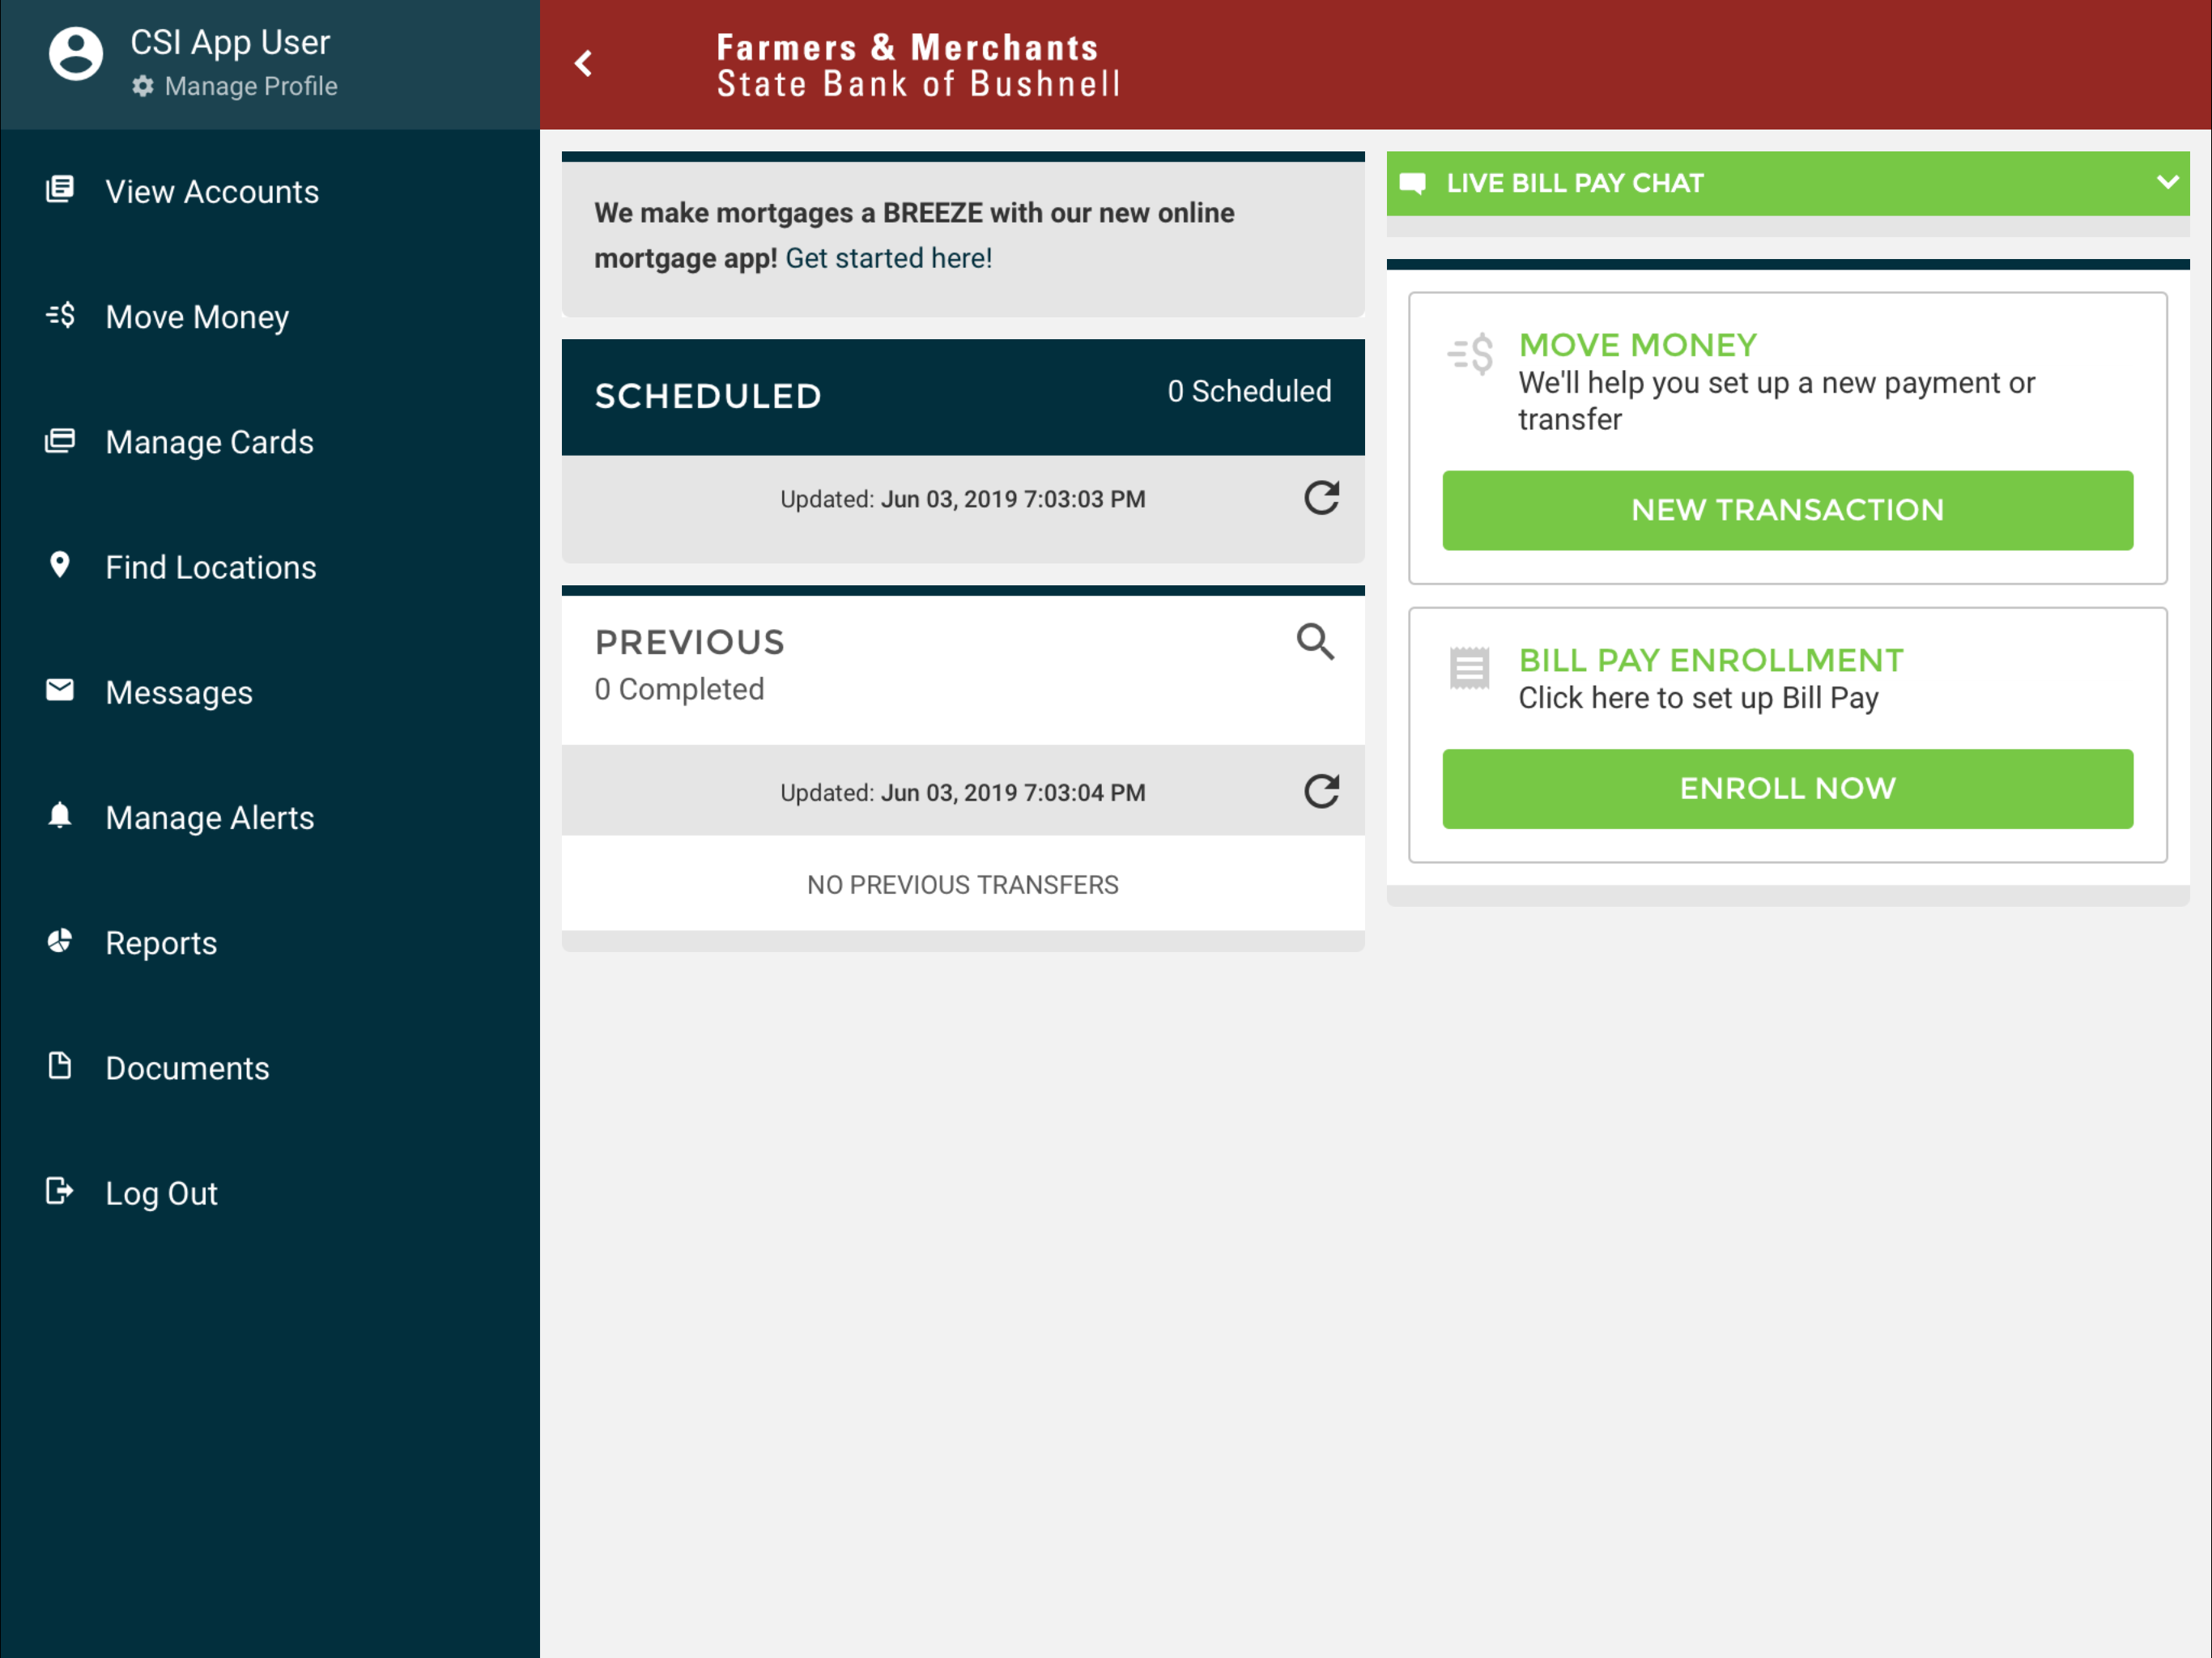2212x1658 pixels.
Task: Click the BILL PAY ENROLLMENT heading
Action: coord(1711,660)
